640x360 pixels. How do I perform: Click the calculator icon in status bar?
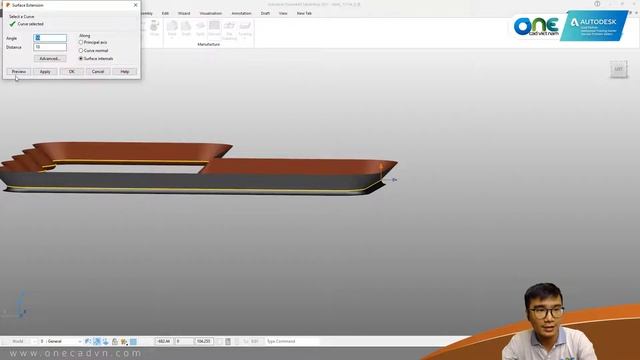(228, 341)
